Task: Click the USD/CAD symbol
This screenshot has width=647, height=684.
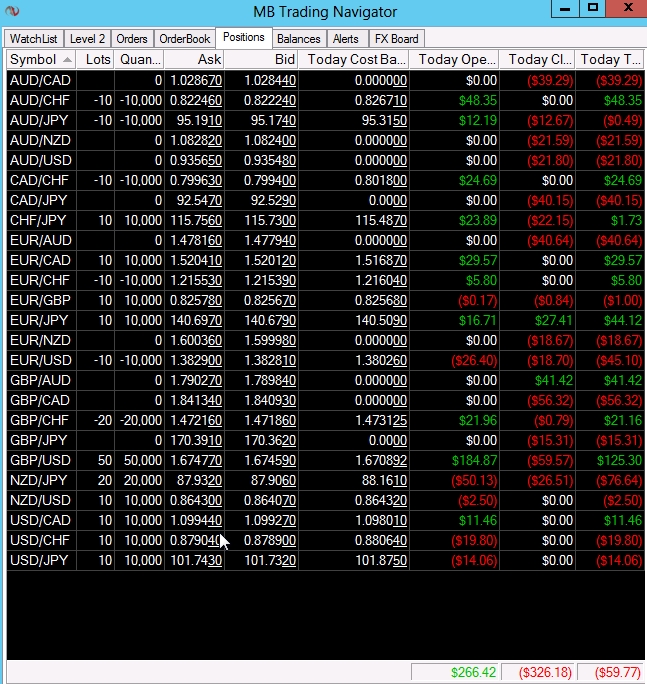Action: (x=41, y=520)
